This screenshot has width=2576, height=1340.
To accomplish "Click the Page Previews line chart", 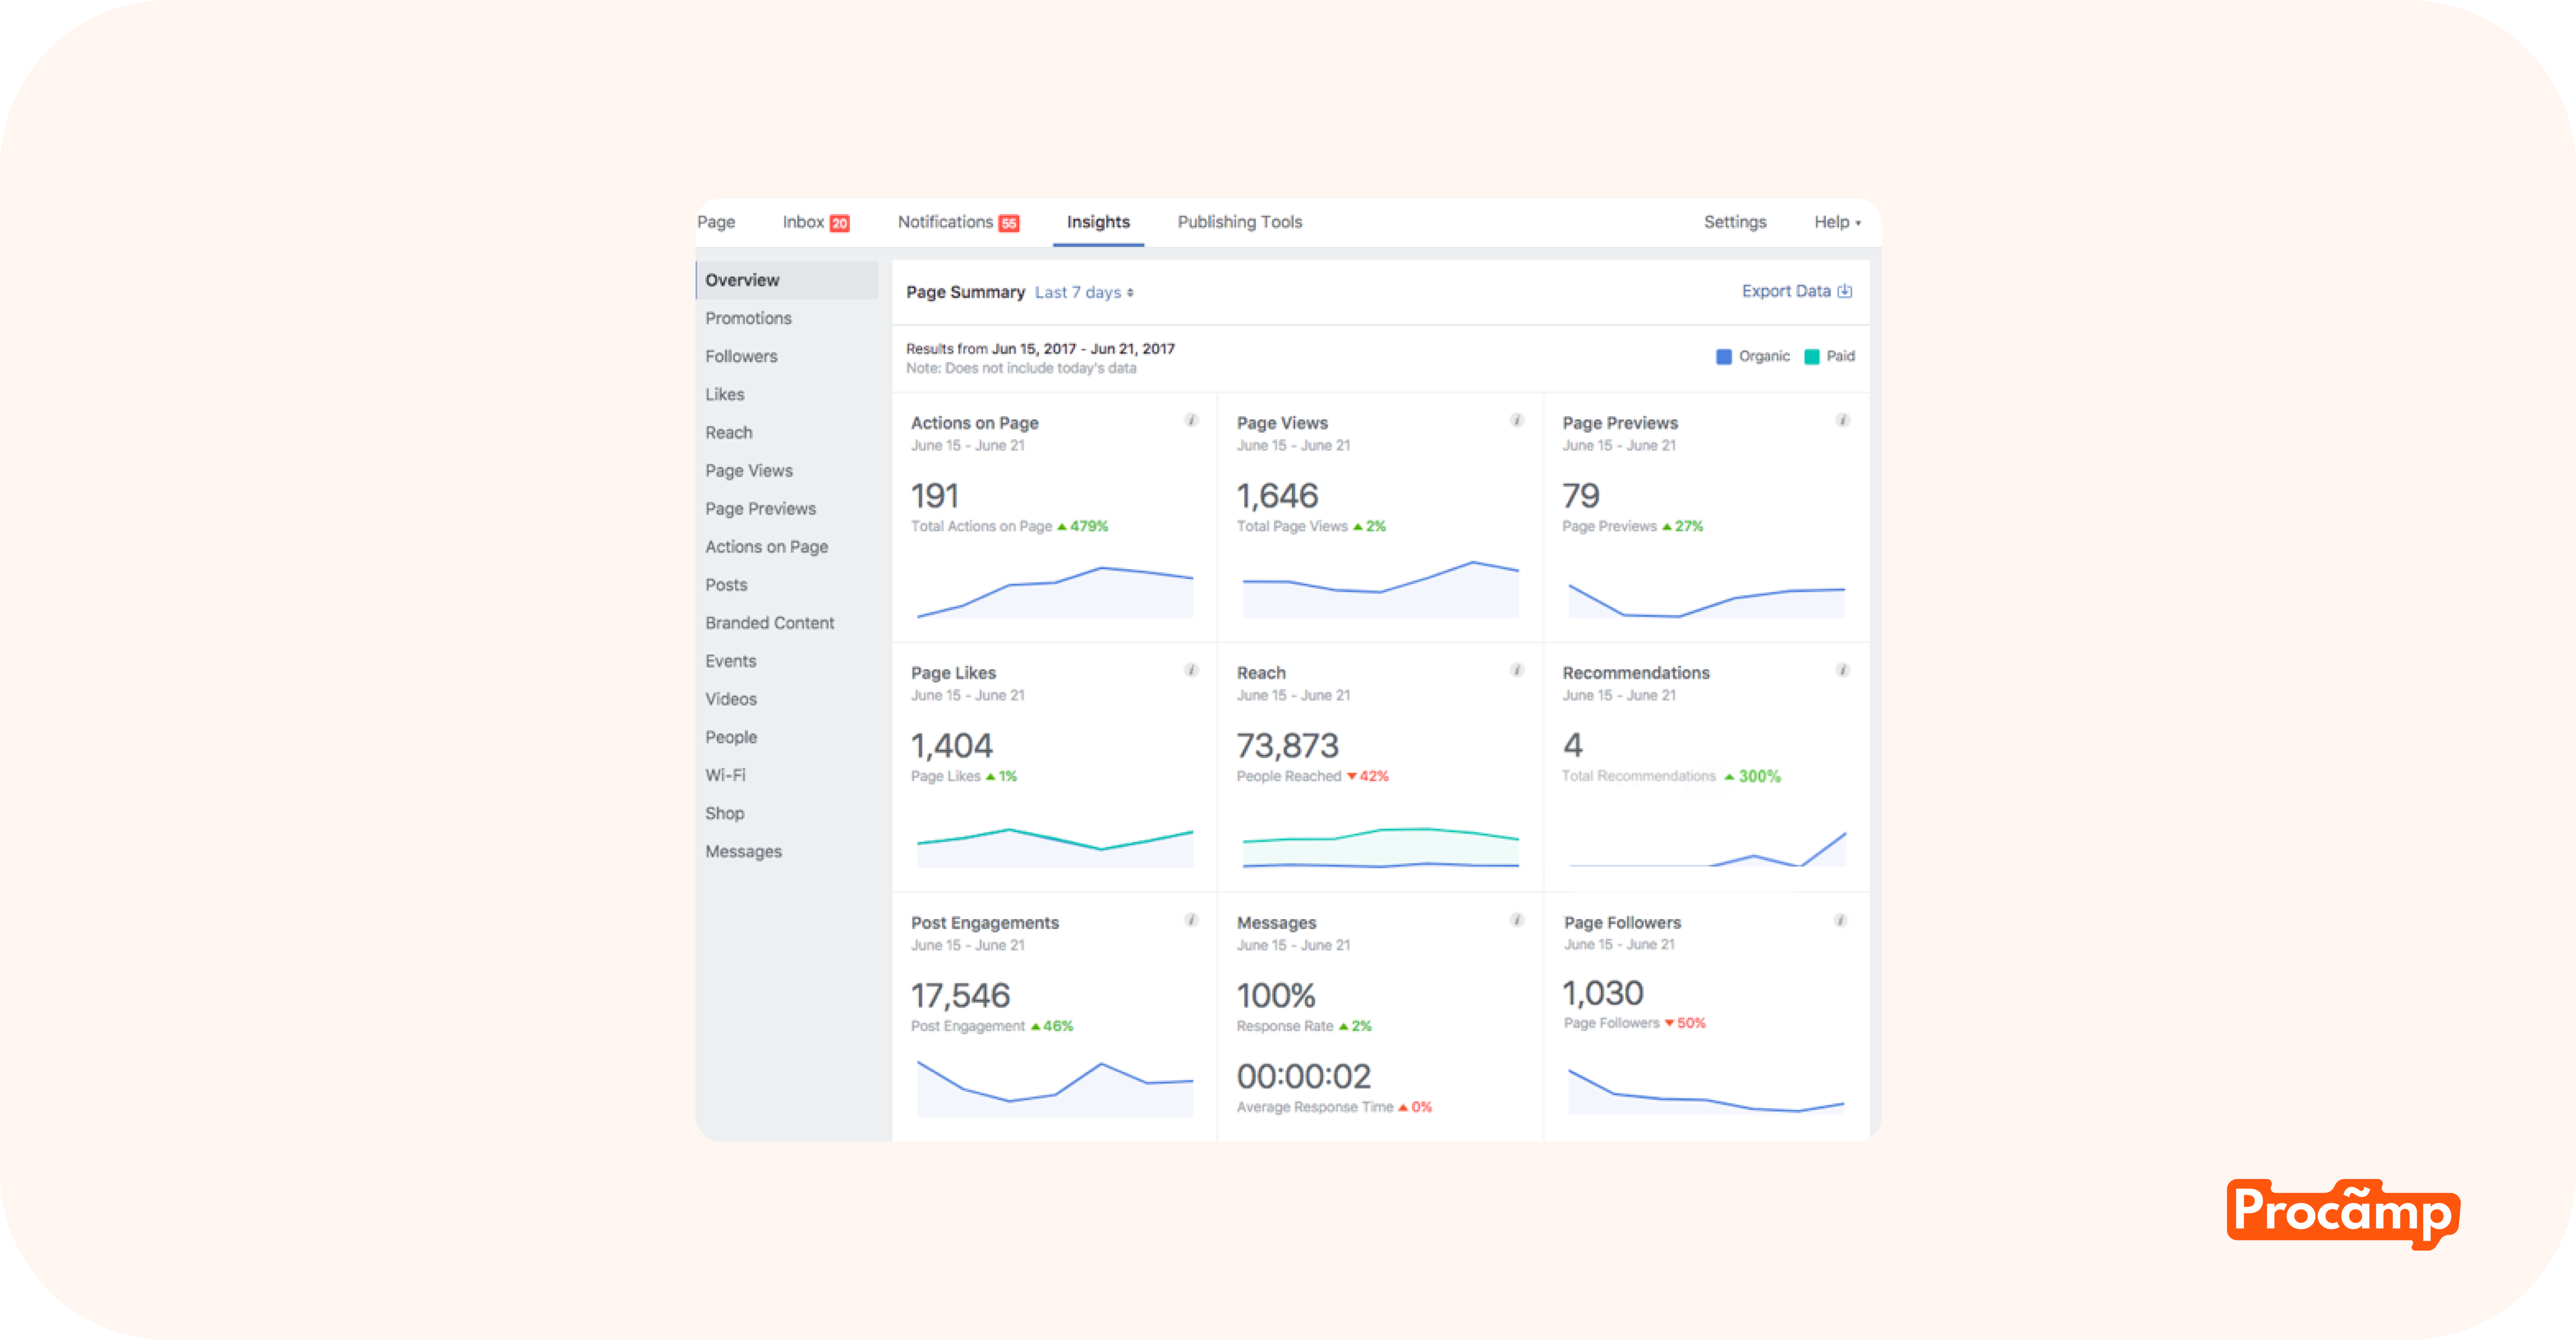I will [1707, 600].
